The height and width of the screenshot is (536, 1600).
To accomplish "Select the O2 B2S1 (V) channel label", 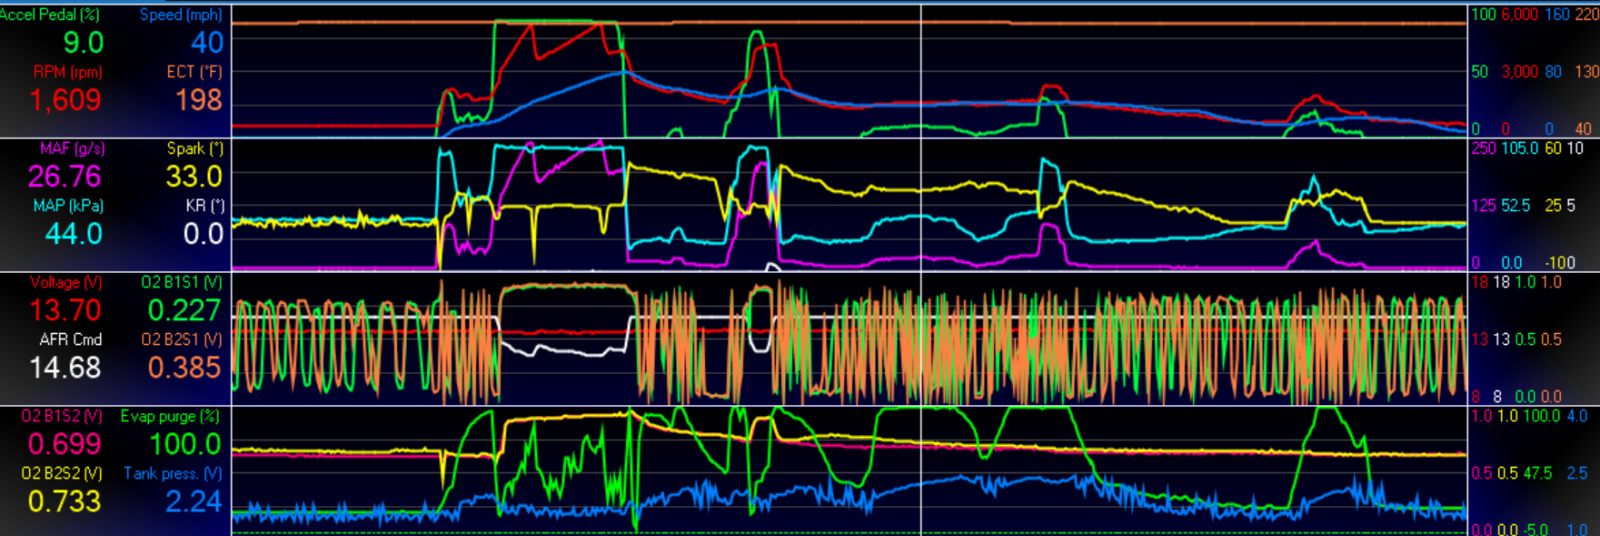I will (182, 340).
